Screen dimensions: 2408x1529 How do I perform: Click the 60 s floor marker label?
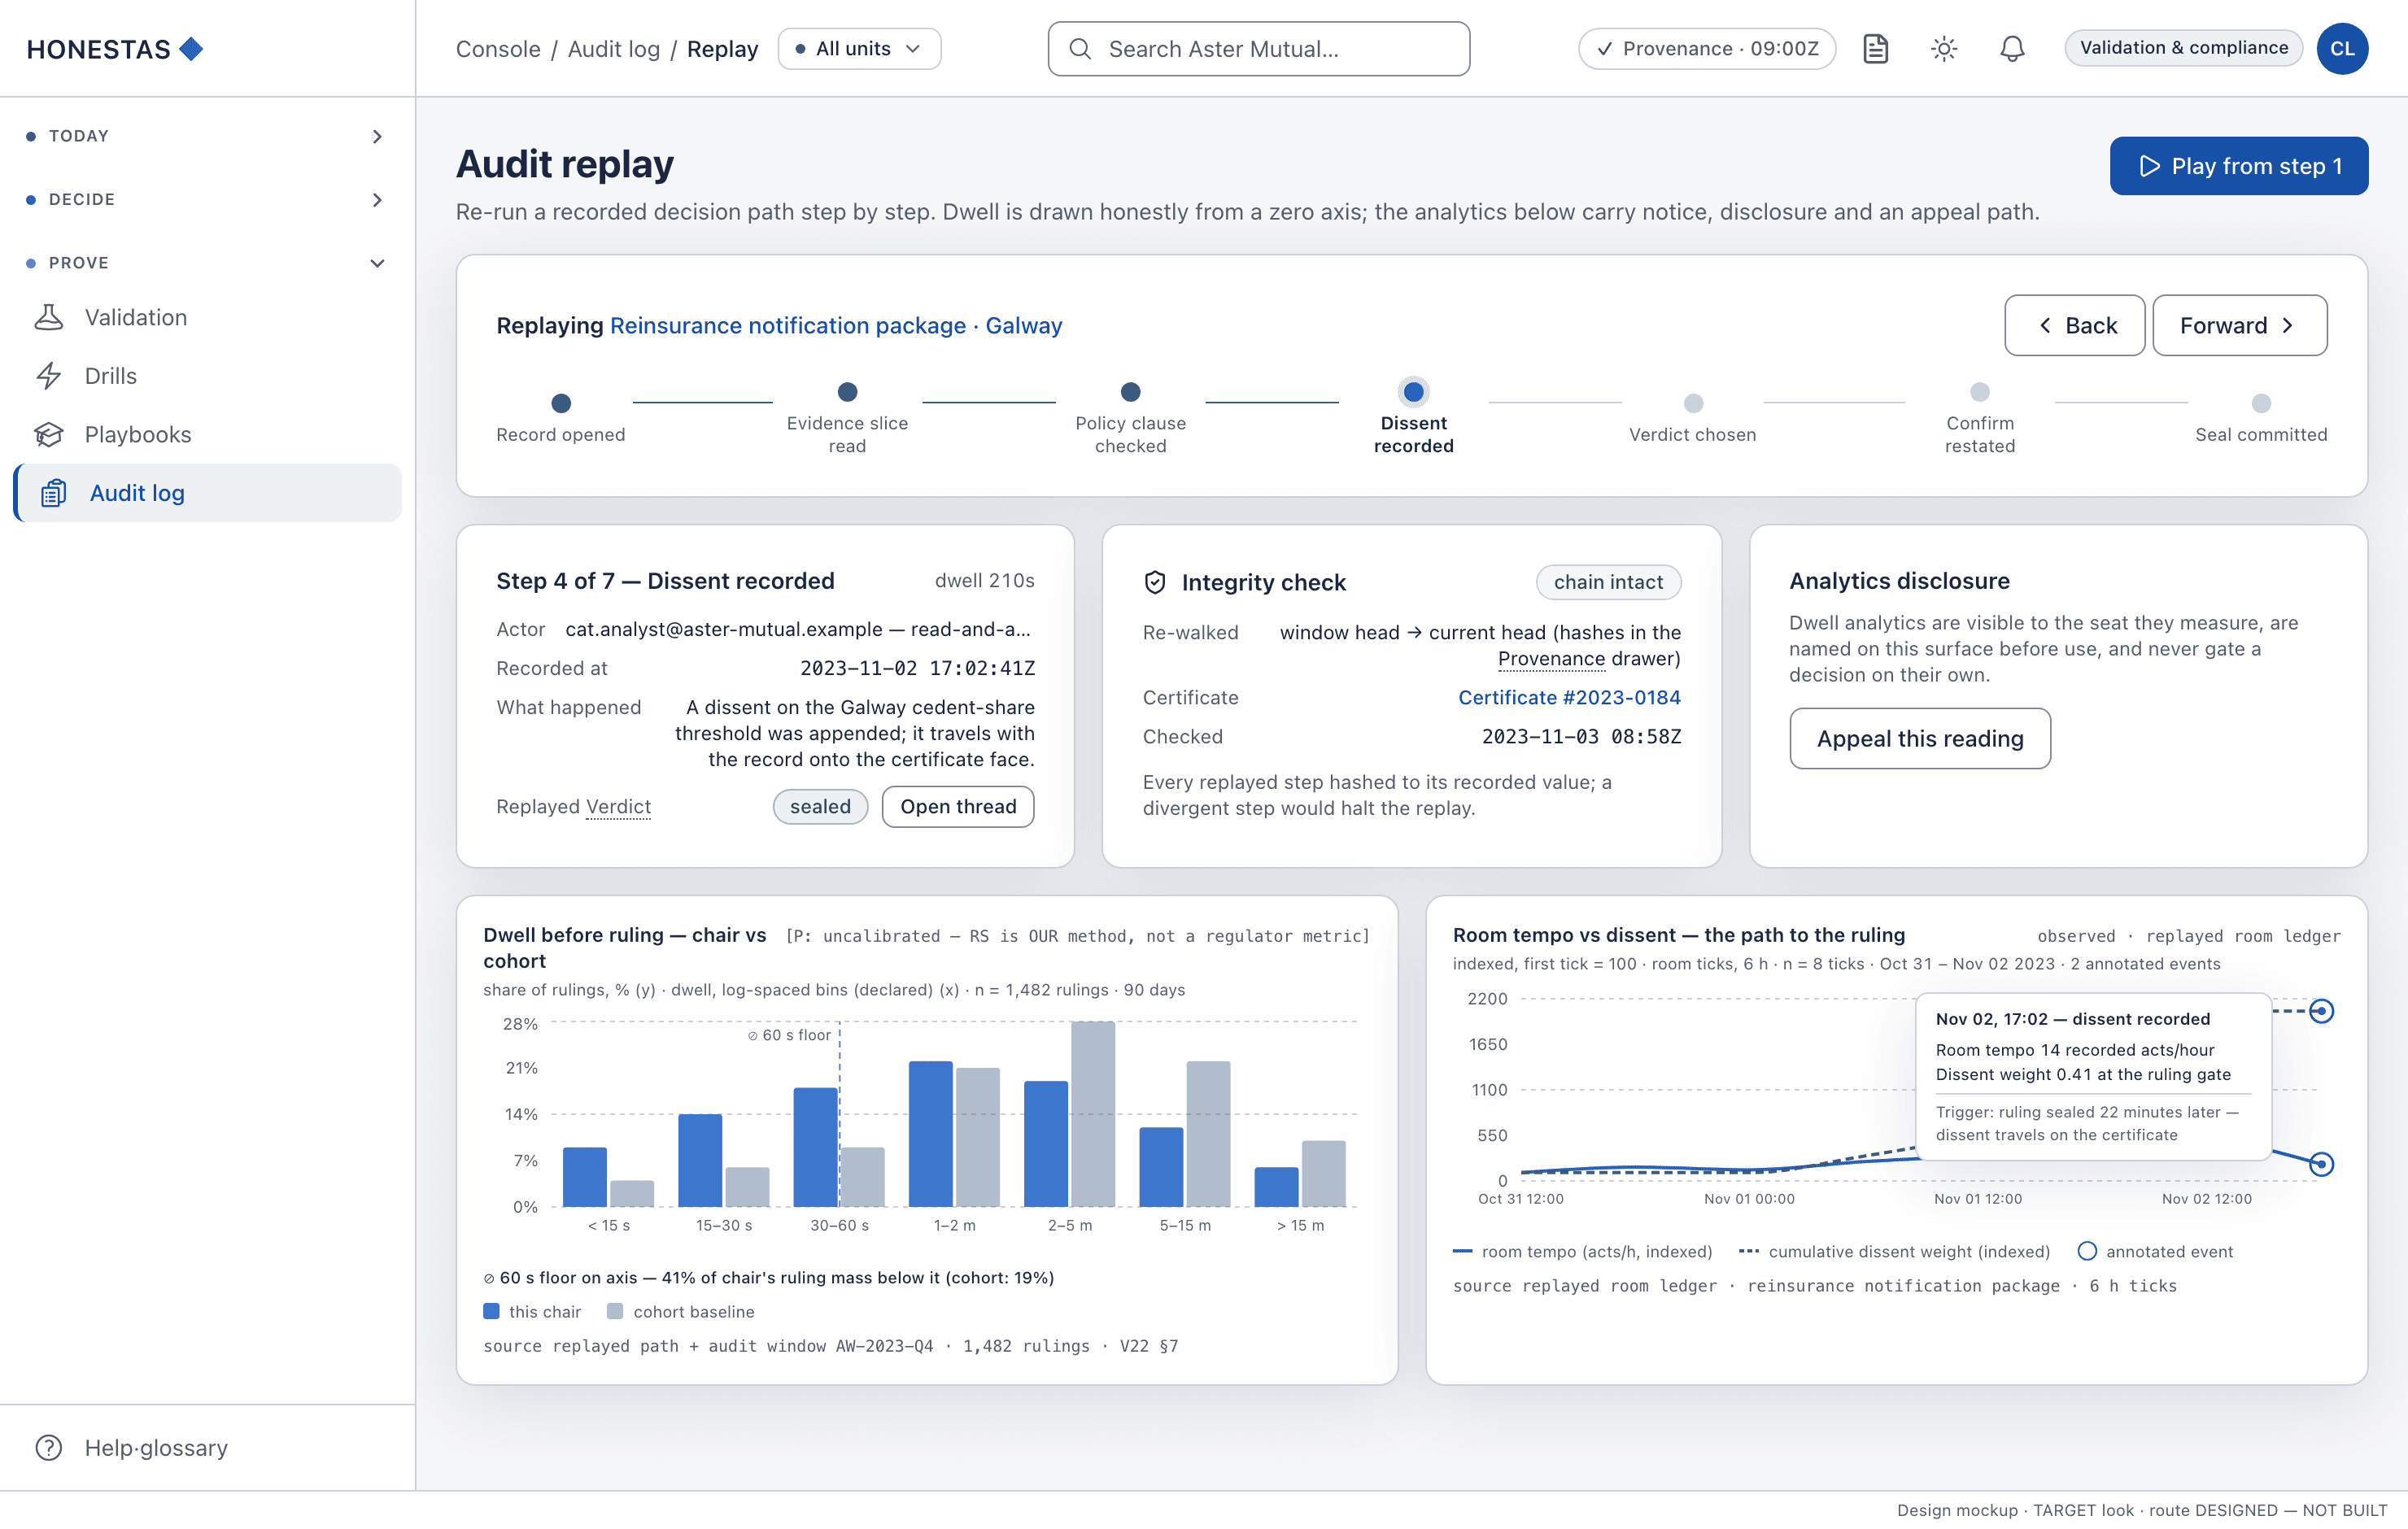coord(789,1035)
